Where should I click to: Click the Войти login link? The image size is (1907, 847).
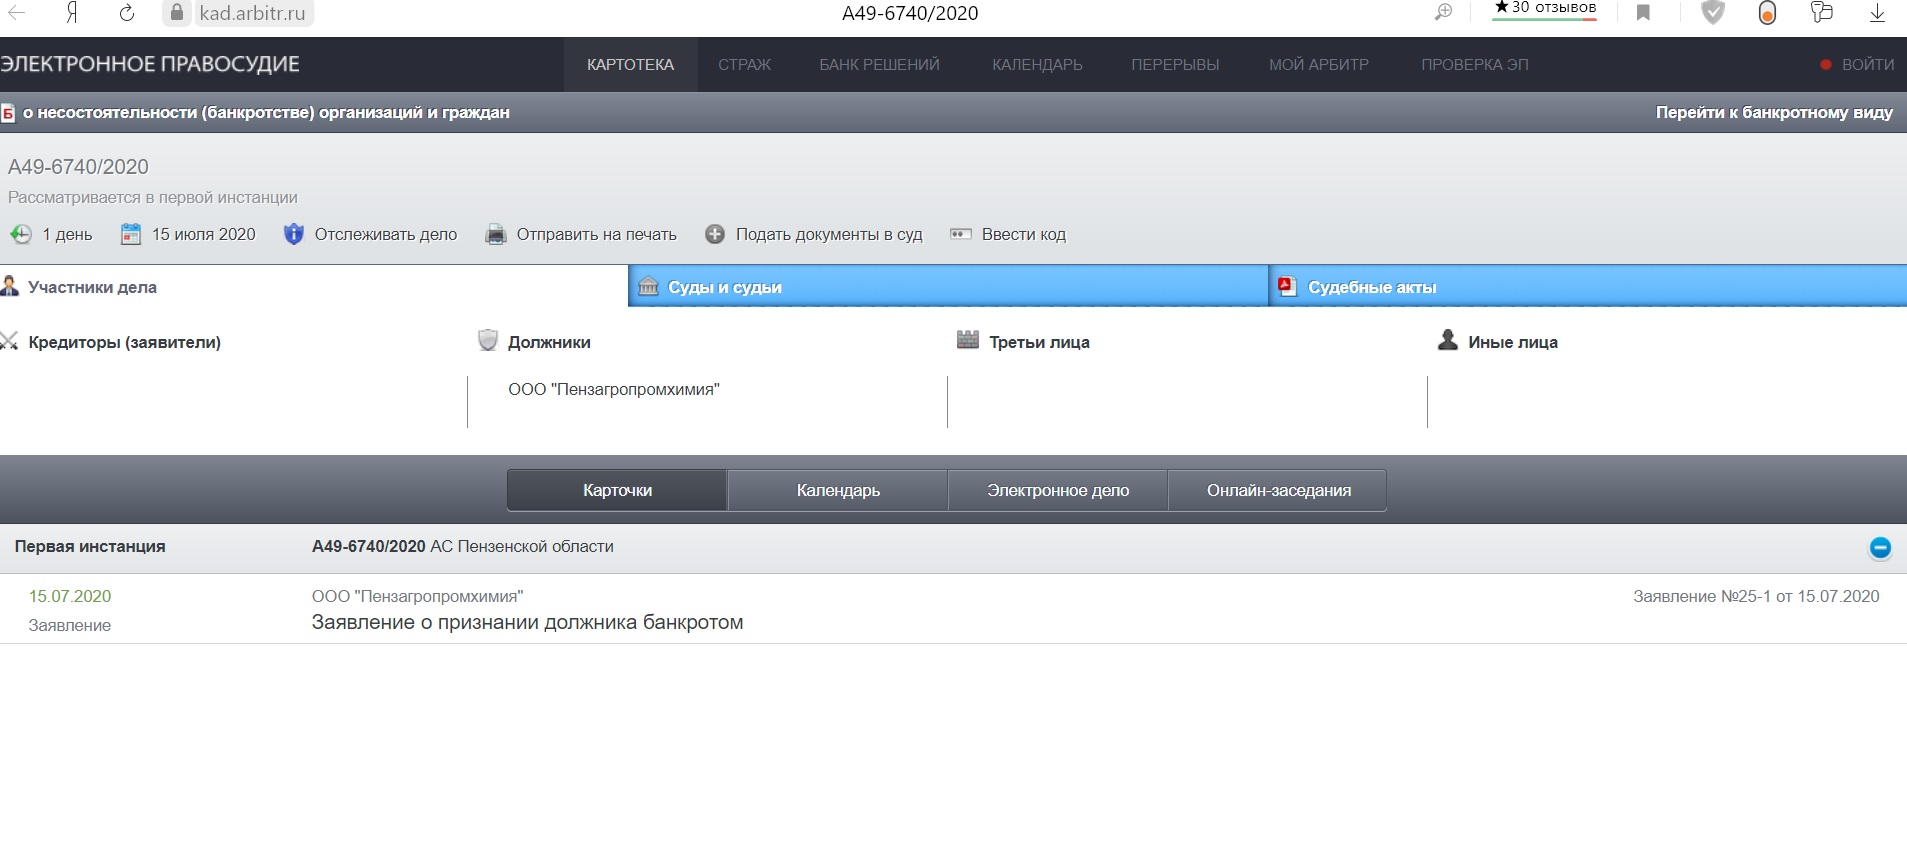1866,65
